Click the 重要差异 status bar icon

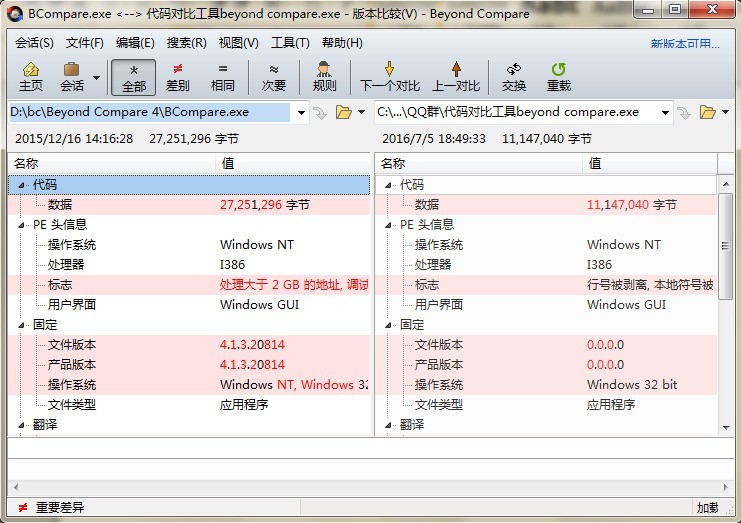click(x=22, y=508)
